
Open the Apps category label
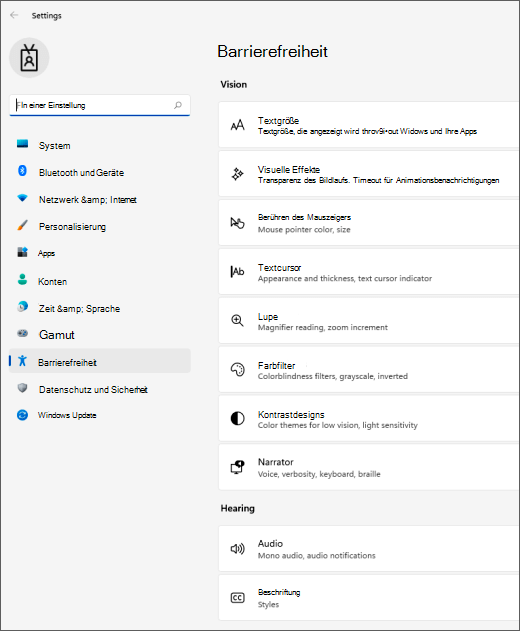(x=46, y=254)
